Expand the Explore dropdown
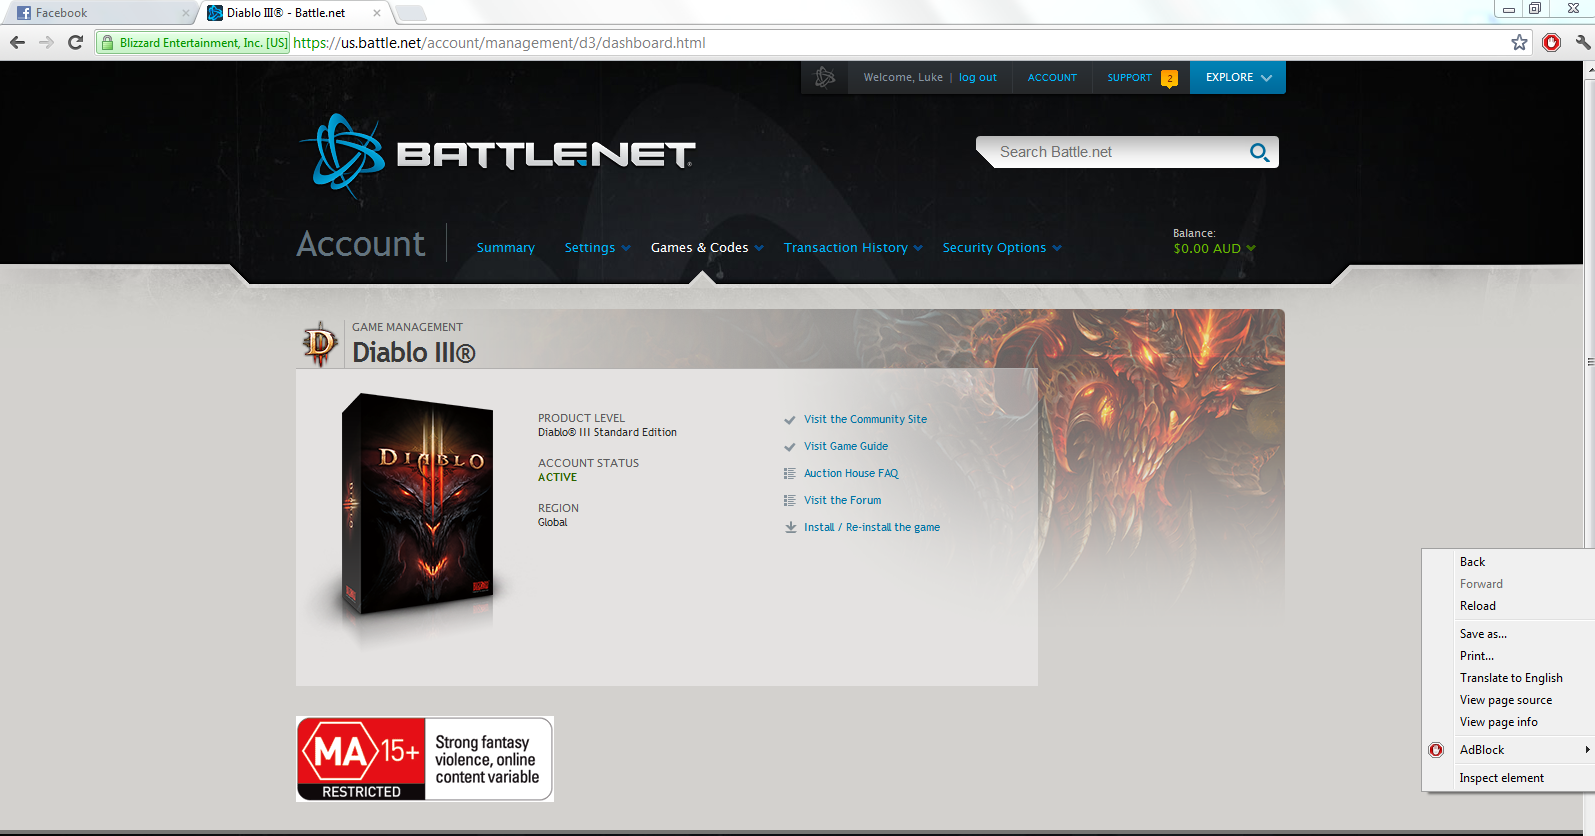The image size is (1595, 836). coord(1238,78)
